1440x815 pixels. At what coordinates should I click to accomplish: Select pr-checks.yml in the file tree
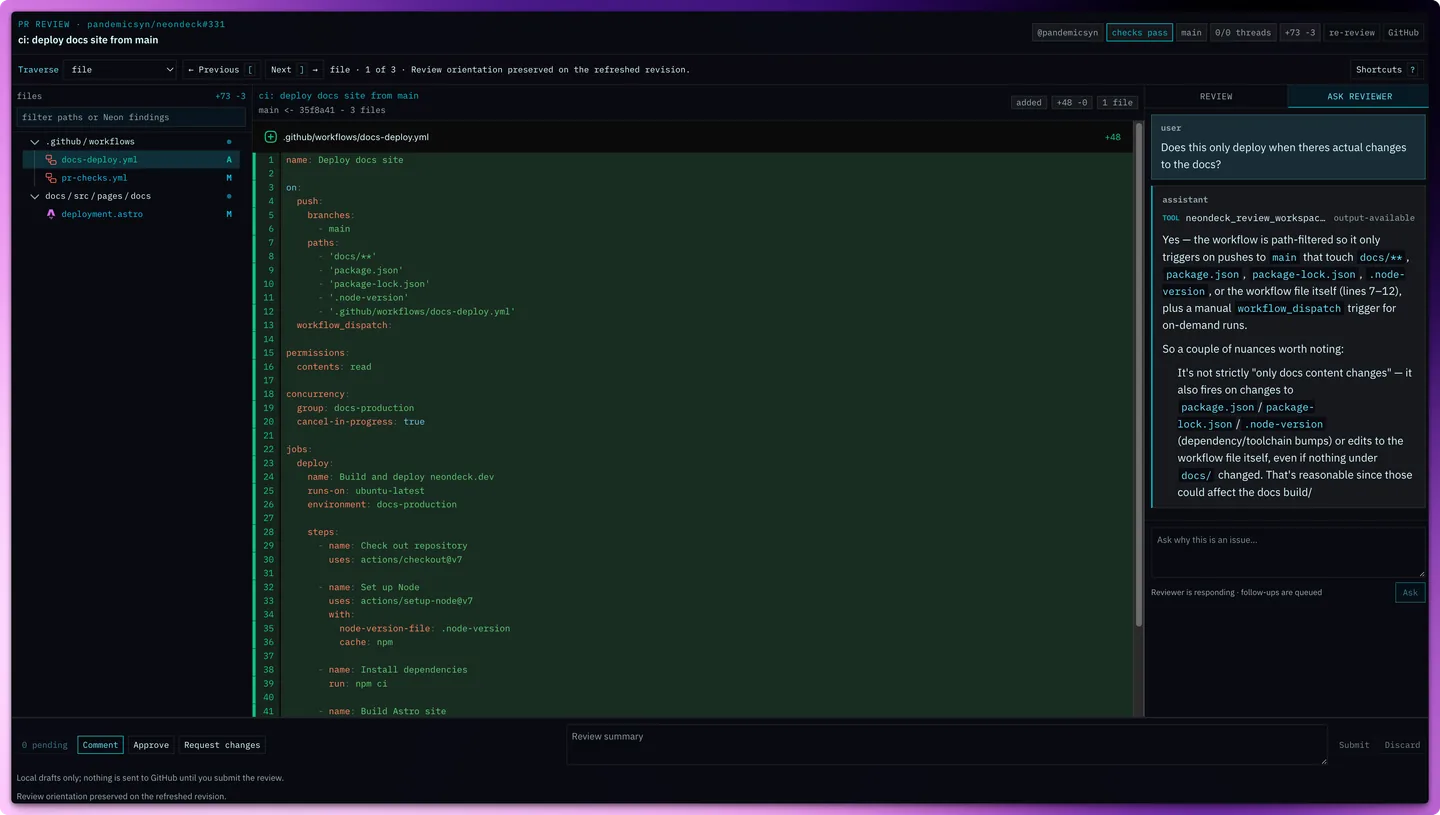pyautogui.click(x=131, y=178)
